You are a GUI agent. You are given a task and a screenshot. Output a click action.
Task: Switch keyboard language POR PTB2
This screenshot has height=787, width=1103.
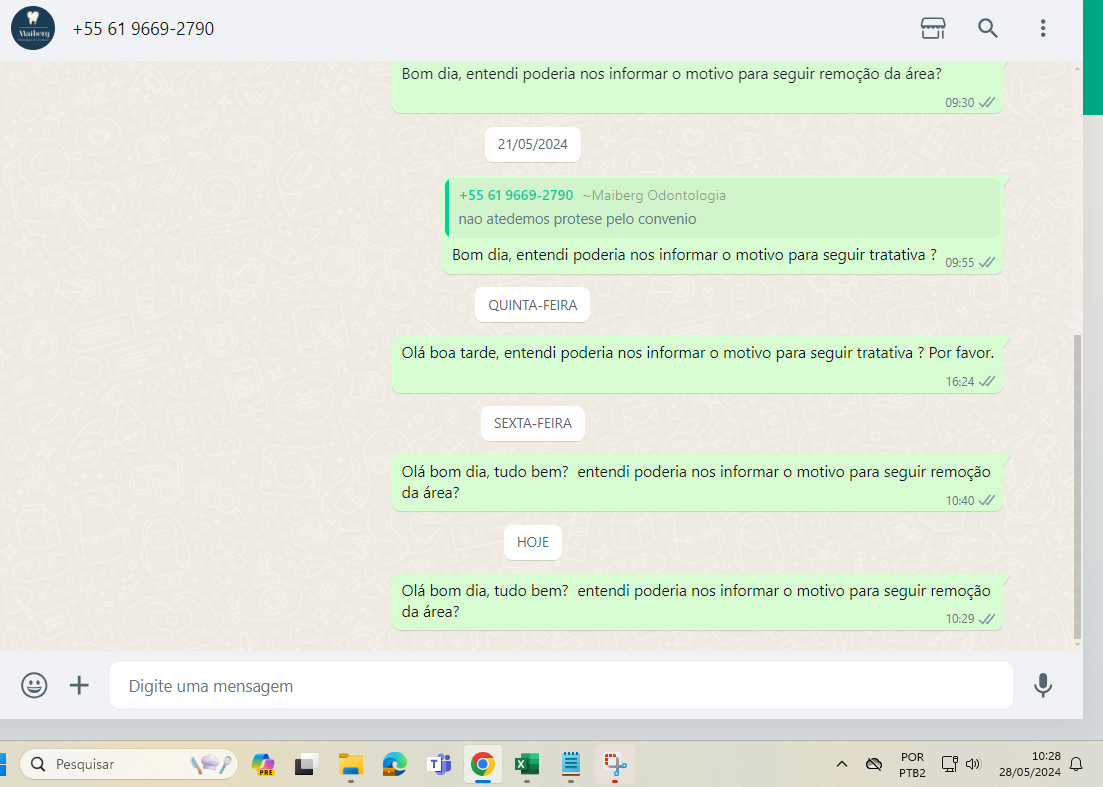pyautogui.click(x=912, y=765)
